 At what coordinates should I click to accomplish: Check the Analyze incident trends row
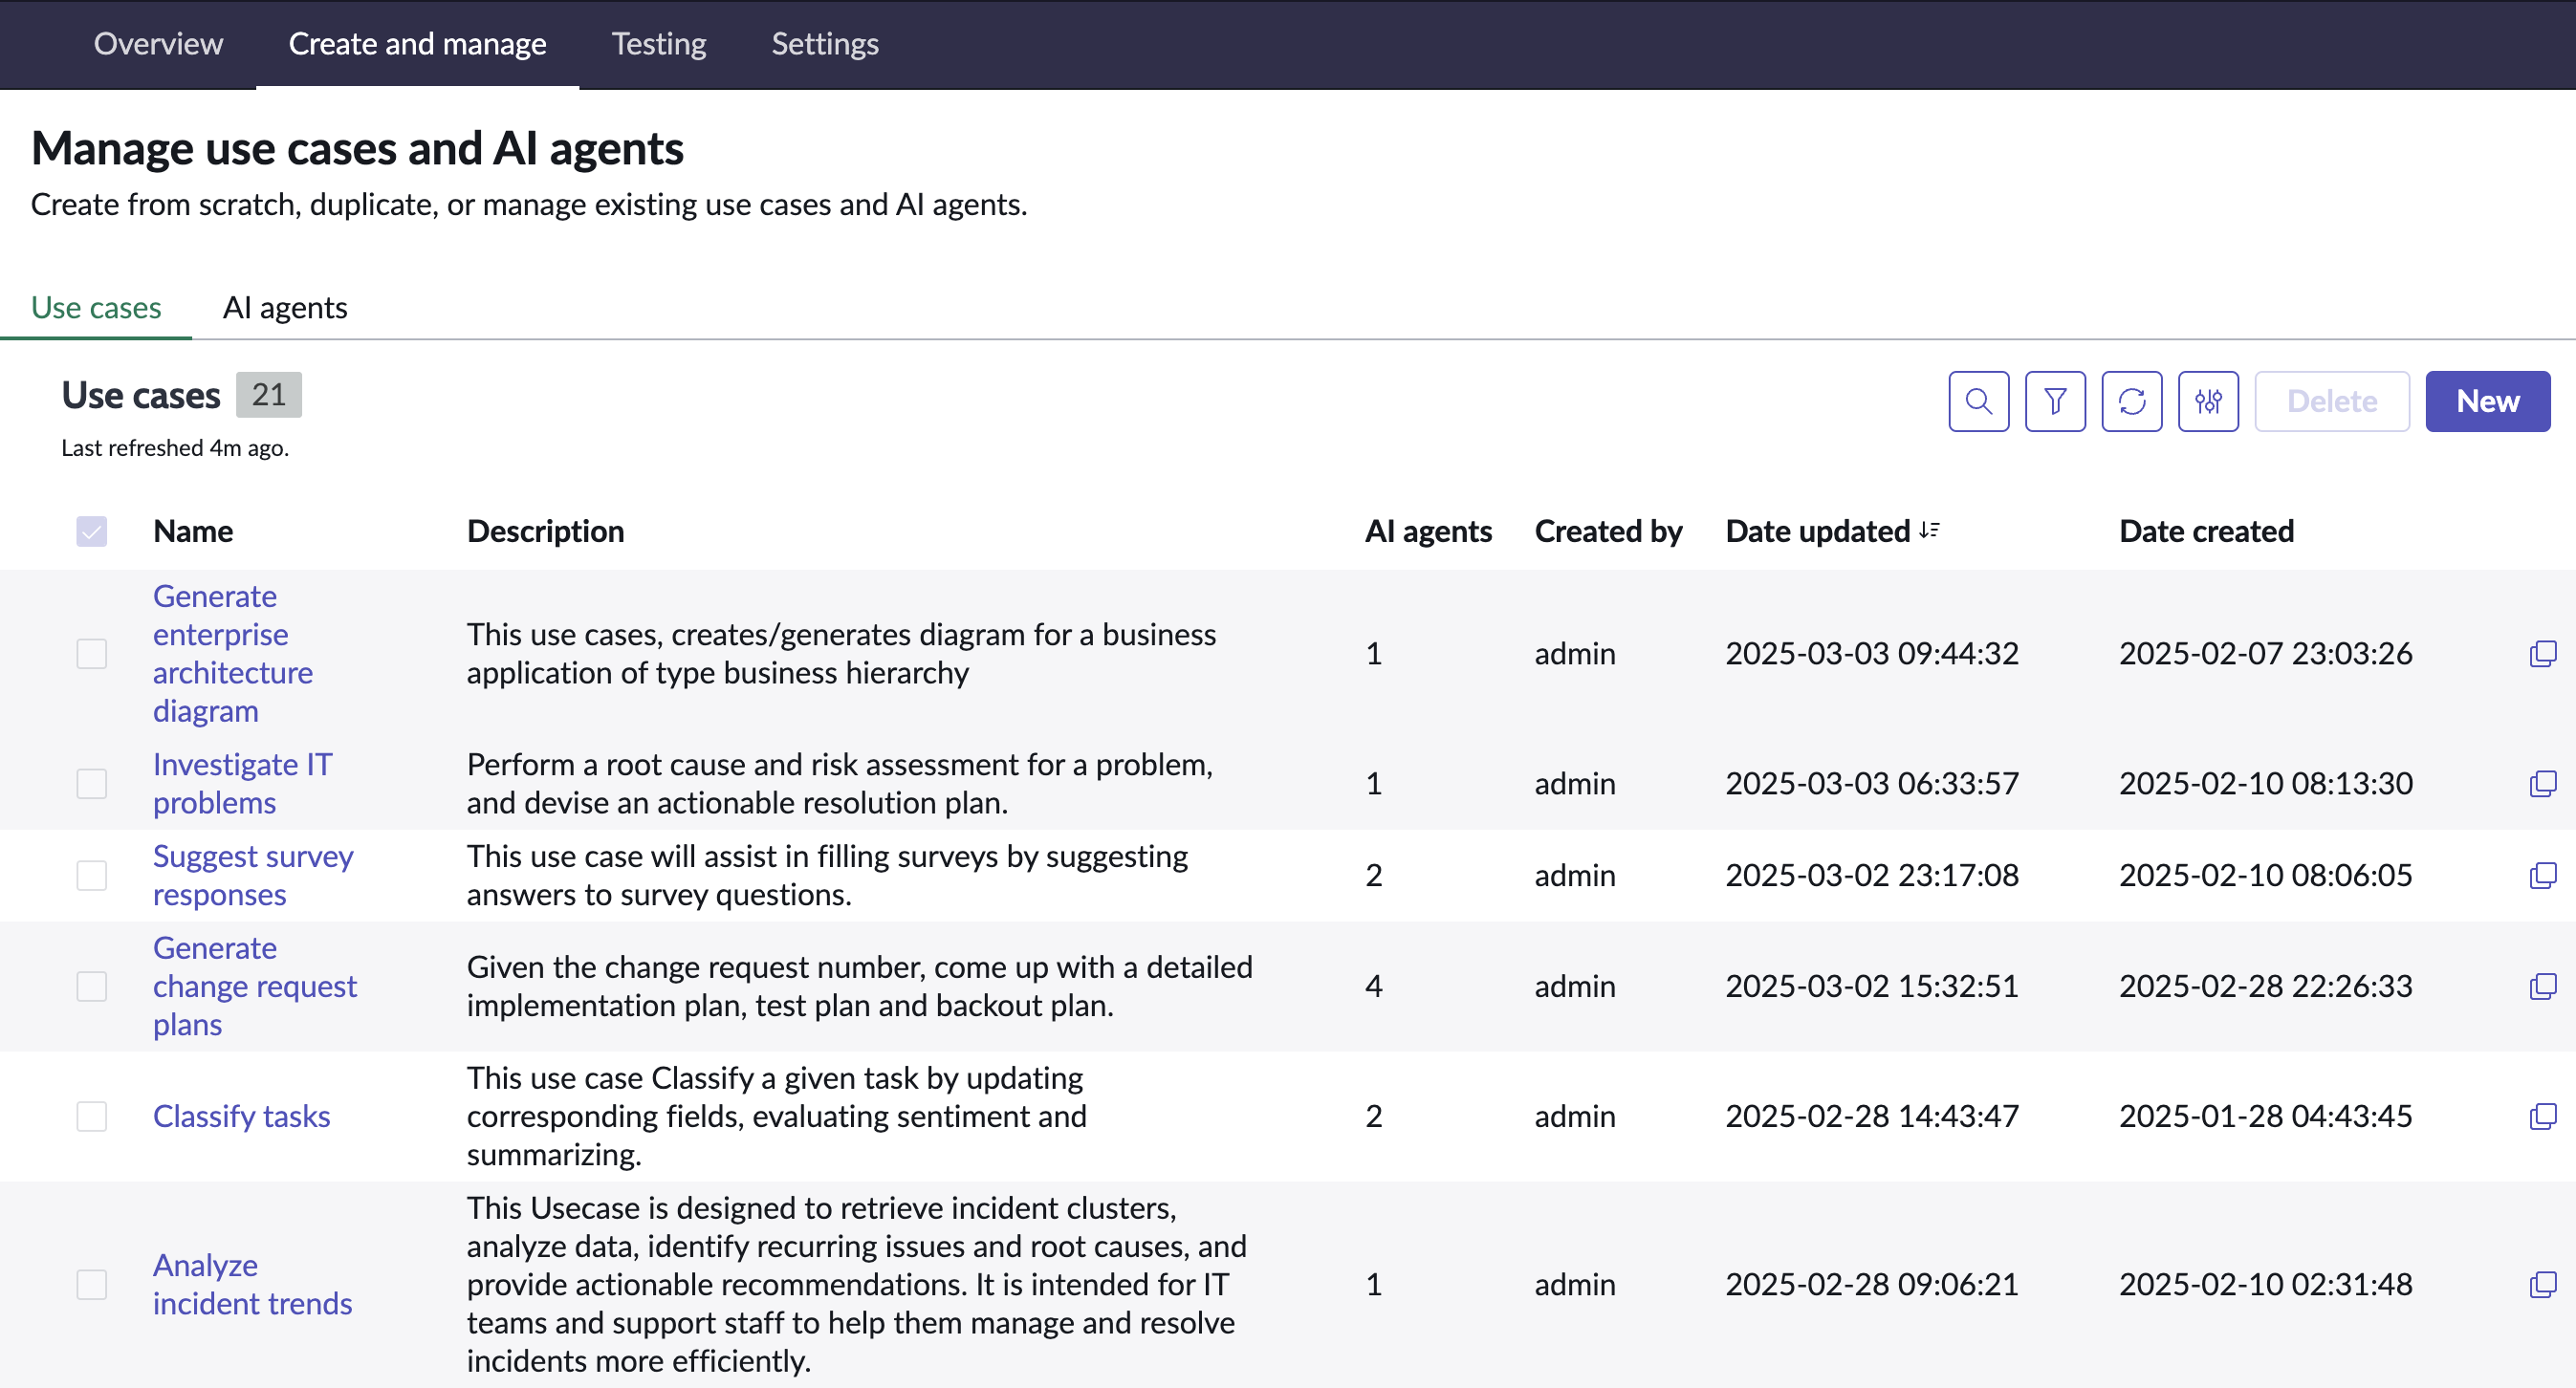point(91,1284)
